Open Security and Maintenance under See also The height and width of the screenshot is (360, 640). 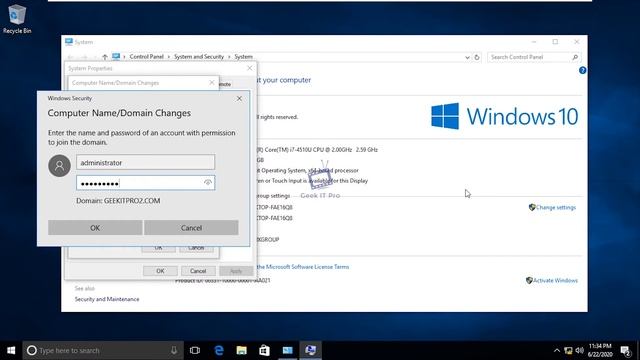[x=107, y=299]
